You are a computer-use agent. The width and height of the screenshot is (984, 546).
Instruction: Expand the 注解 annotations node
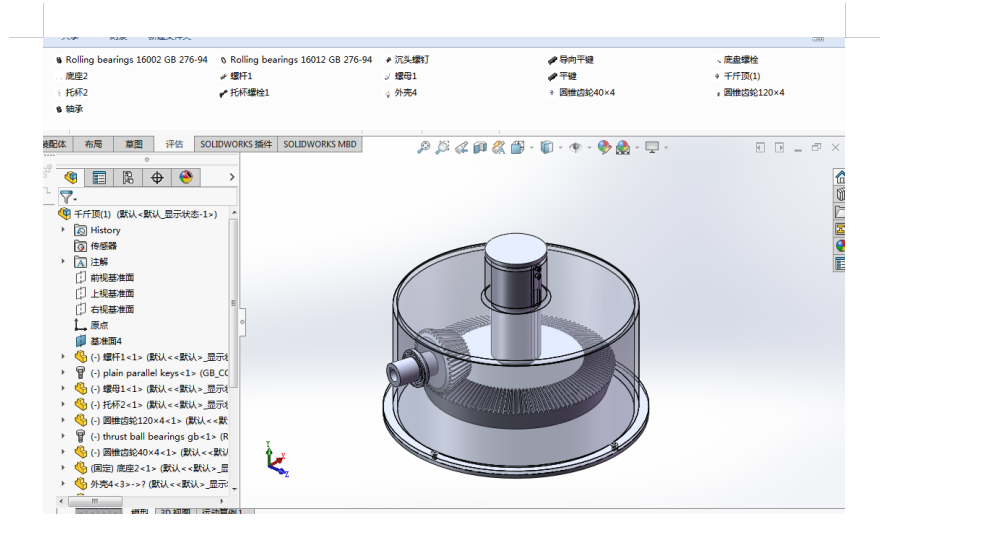[x=63, y=262]
